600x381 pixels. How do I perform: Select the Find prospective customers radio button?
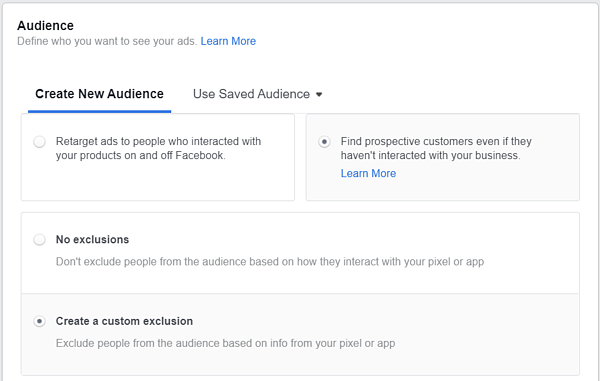[x=324, y=142]
